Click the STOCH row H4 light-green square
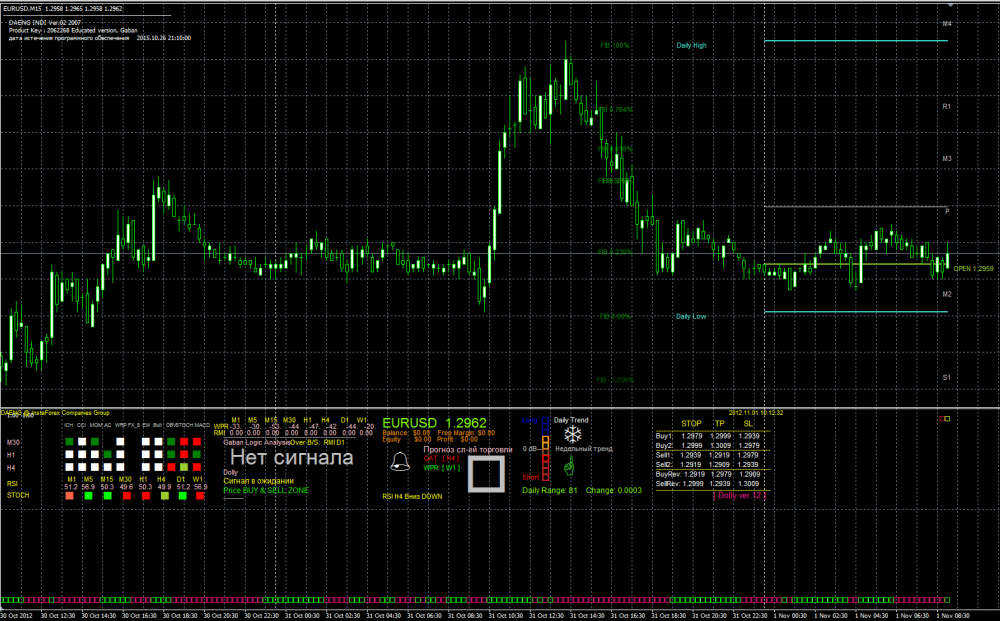The image size is (1000, 621). (x=165, y=495)
